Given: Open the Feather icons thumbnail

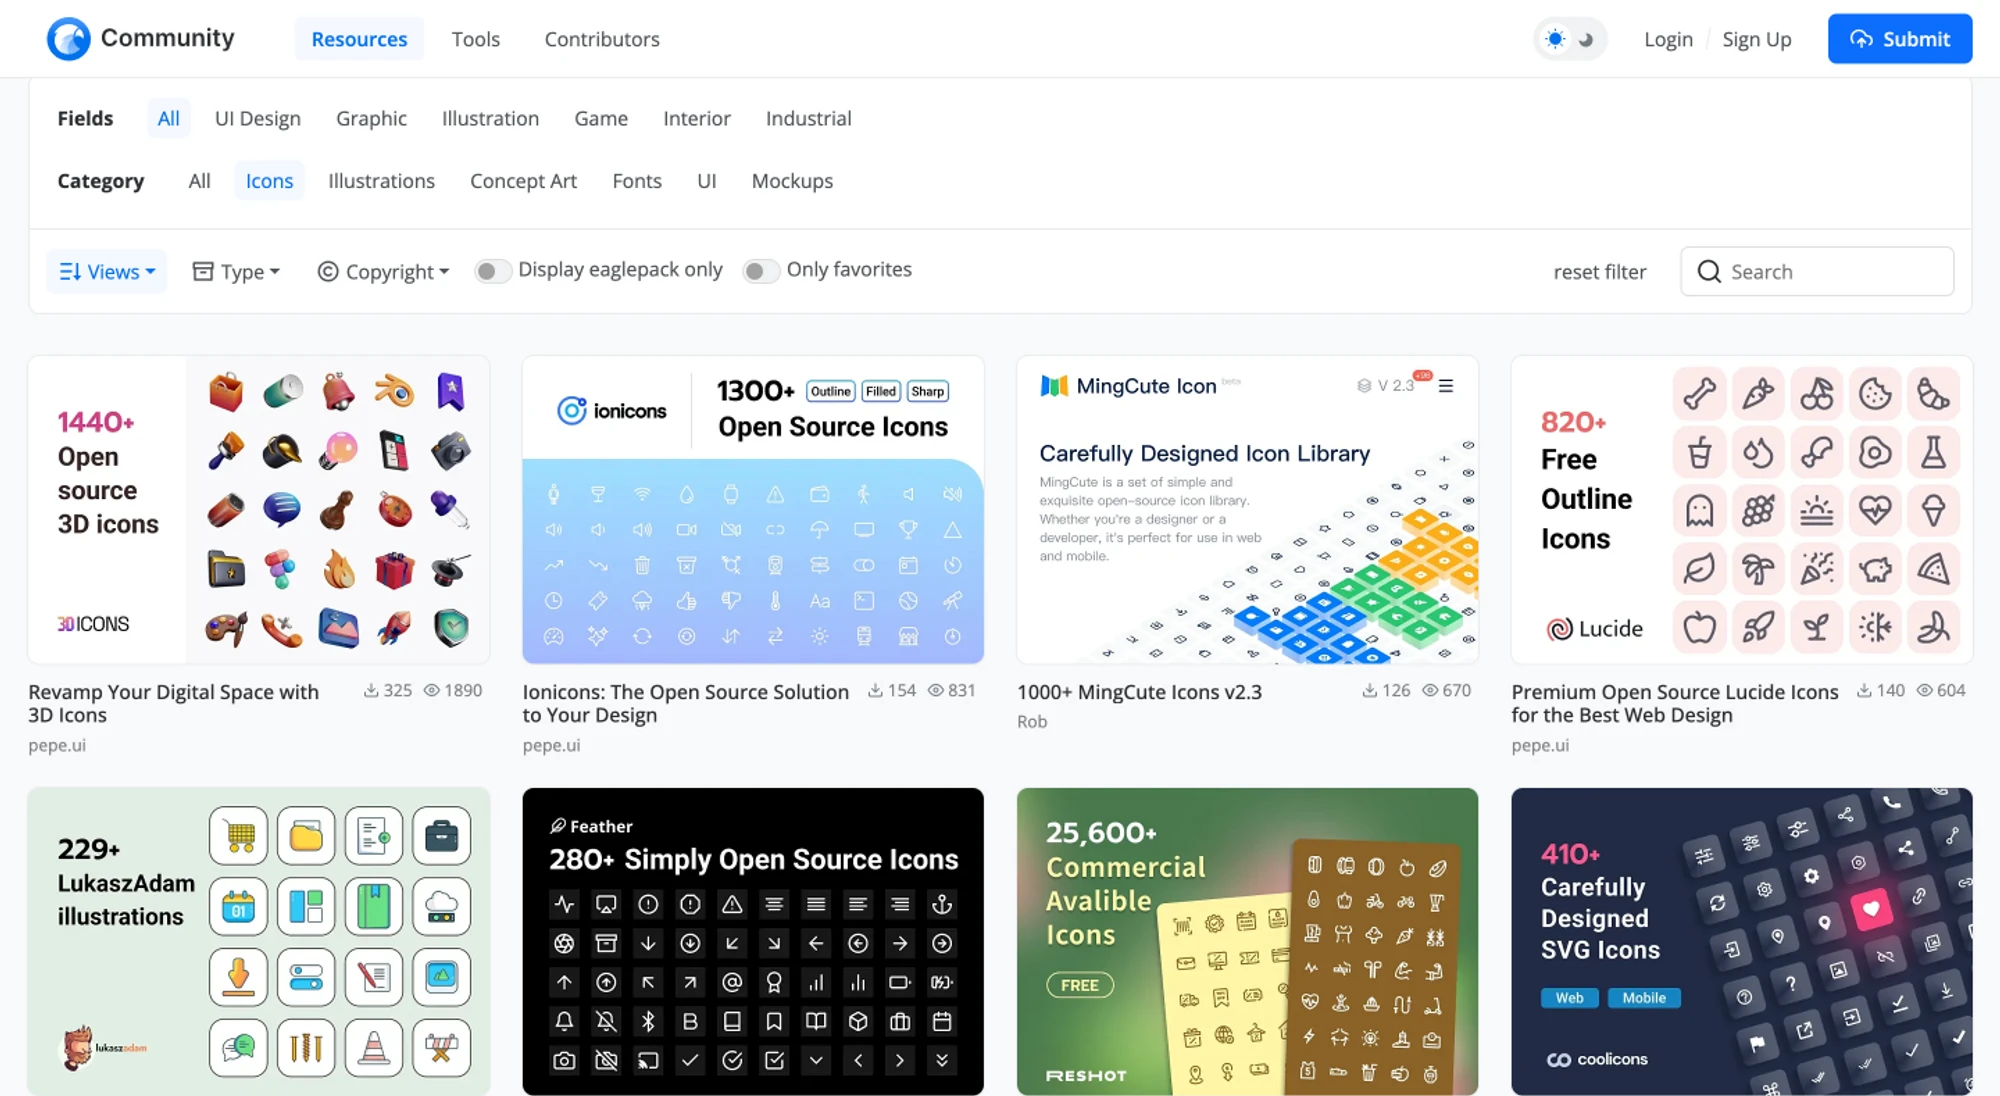Looking at the screenshot, I should (x=752, y=941).
